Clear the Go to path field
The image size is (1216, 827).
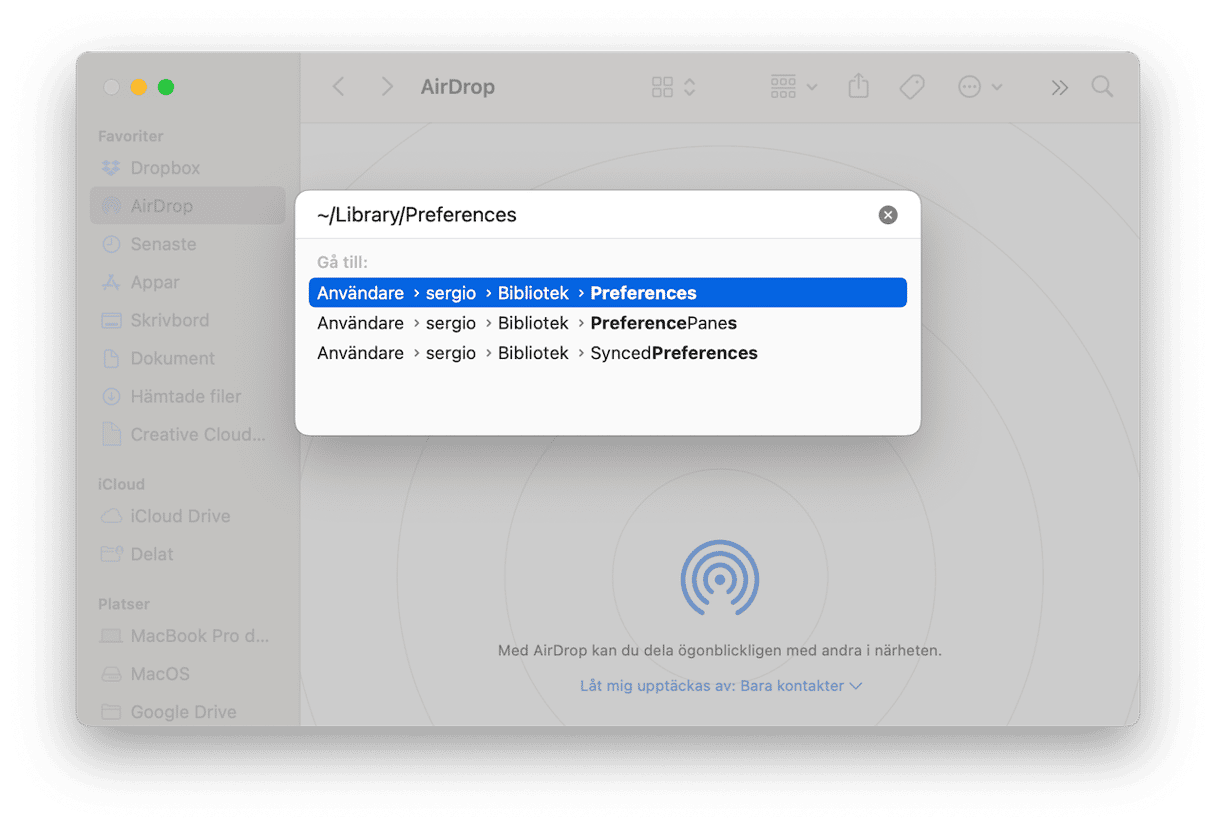pyautogui.click(x=887, y=215)
